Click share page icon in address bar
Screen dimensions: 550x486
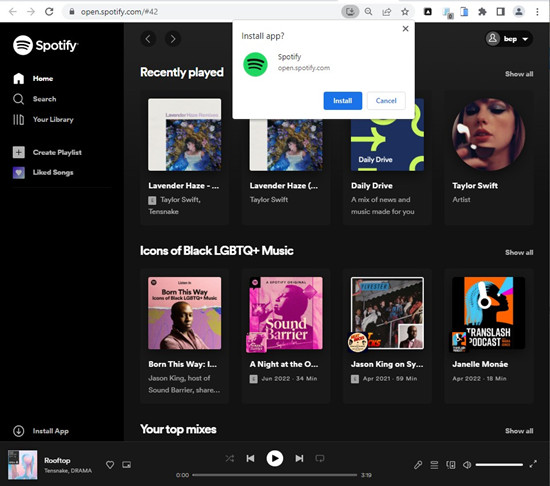pyautogui.click(x=387, y=12)
